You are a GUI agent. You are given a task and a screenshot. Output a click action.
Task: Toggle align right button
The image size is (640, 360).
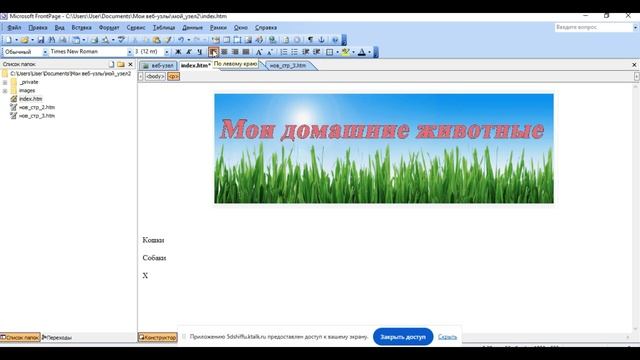click(x=235, y=52)
